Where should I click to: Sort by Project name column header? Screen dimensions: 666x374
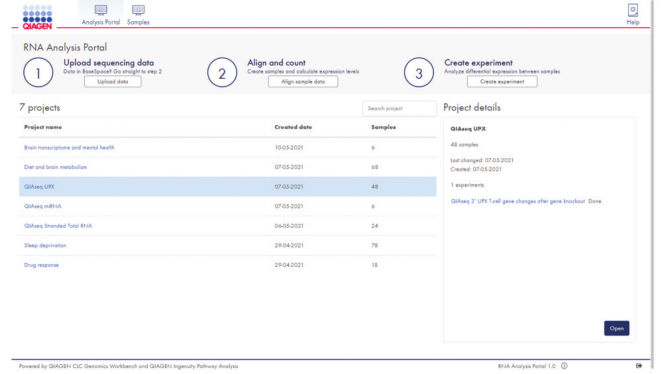(43, 127)
